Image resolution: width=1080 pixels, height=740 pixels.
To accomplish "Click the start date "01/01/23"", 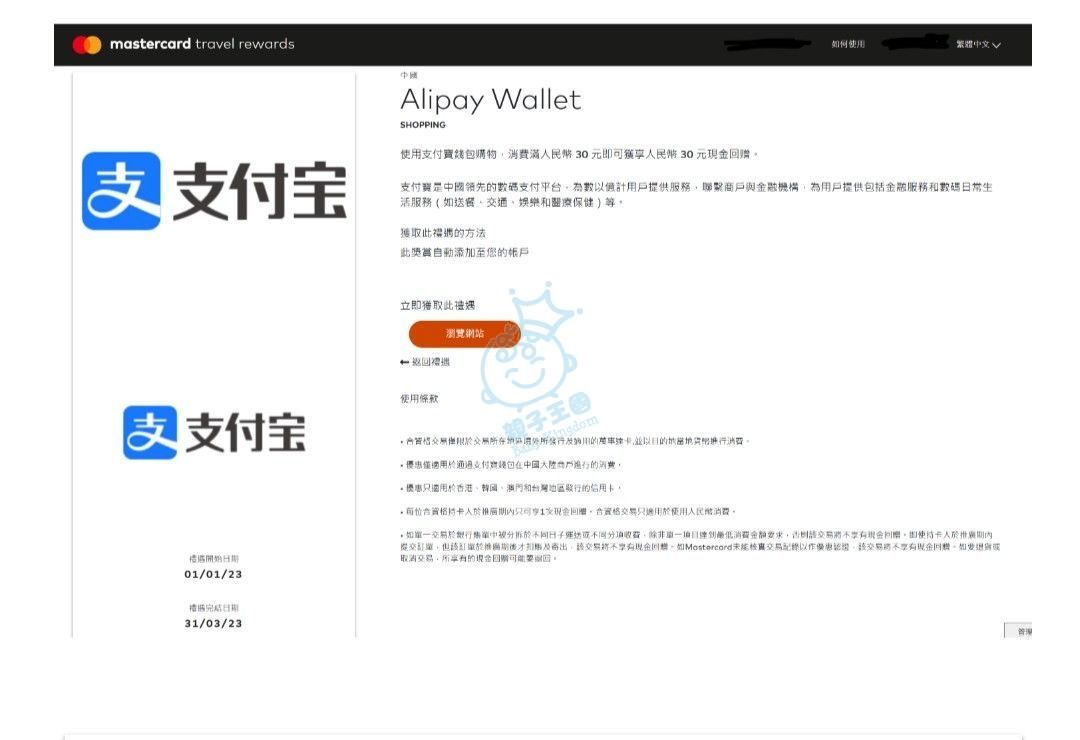I will [x=214, y=574].
